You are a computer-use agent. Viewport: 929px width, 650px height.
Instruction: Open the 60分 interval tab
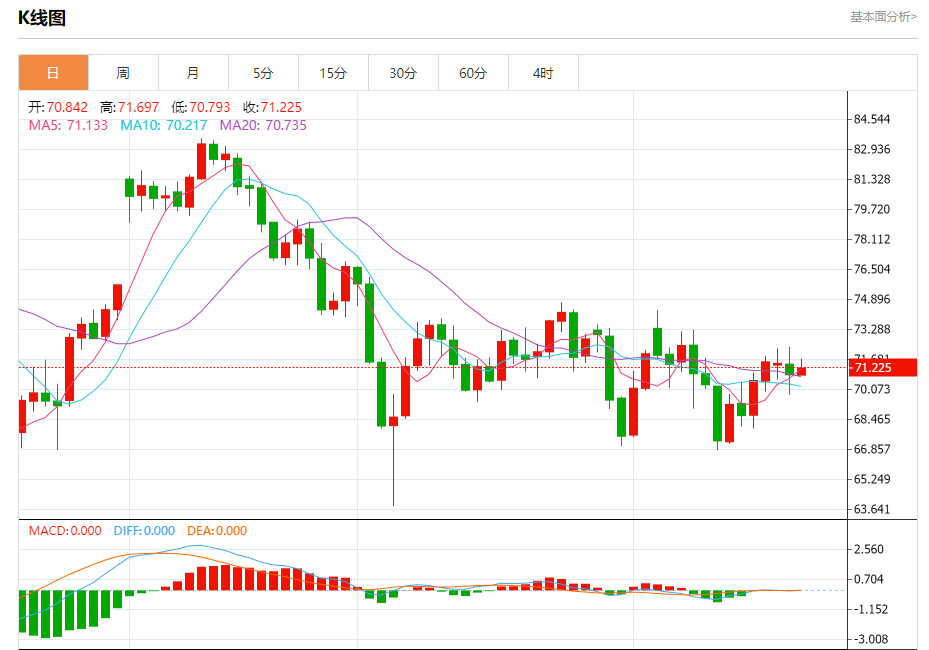[x=473, y=73]
